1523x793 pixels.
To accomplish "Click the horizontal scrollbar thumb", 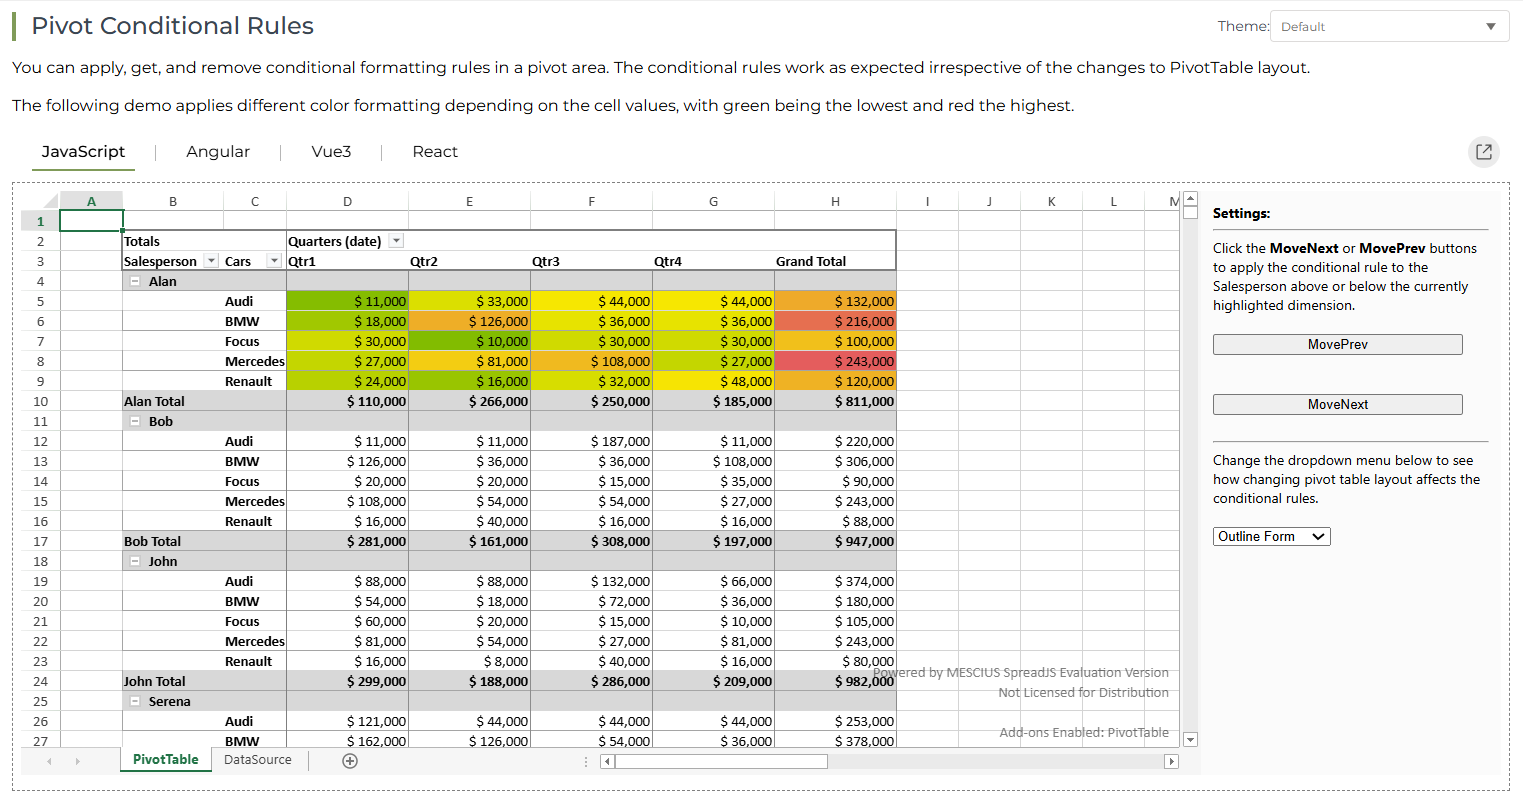I will tap(721, 762).
